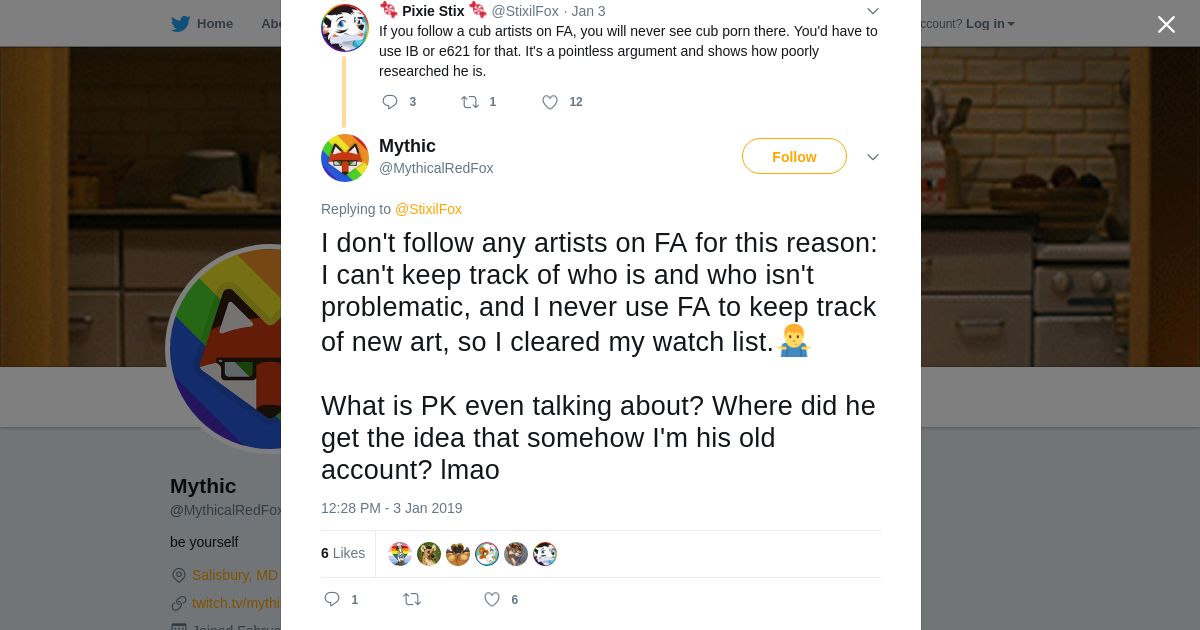This screenshot has height=630, width=1200.
Task: Open Mythic's fox avatar in tweet
Action: (345, 158)
